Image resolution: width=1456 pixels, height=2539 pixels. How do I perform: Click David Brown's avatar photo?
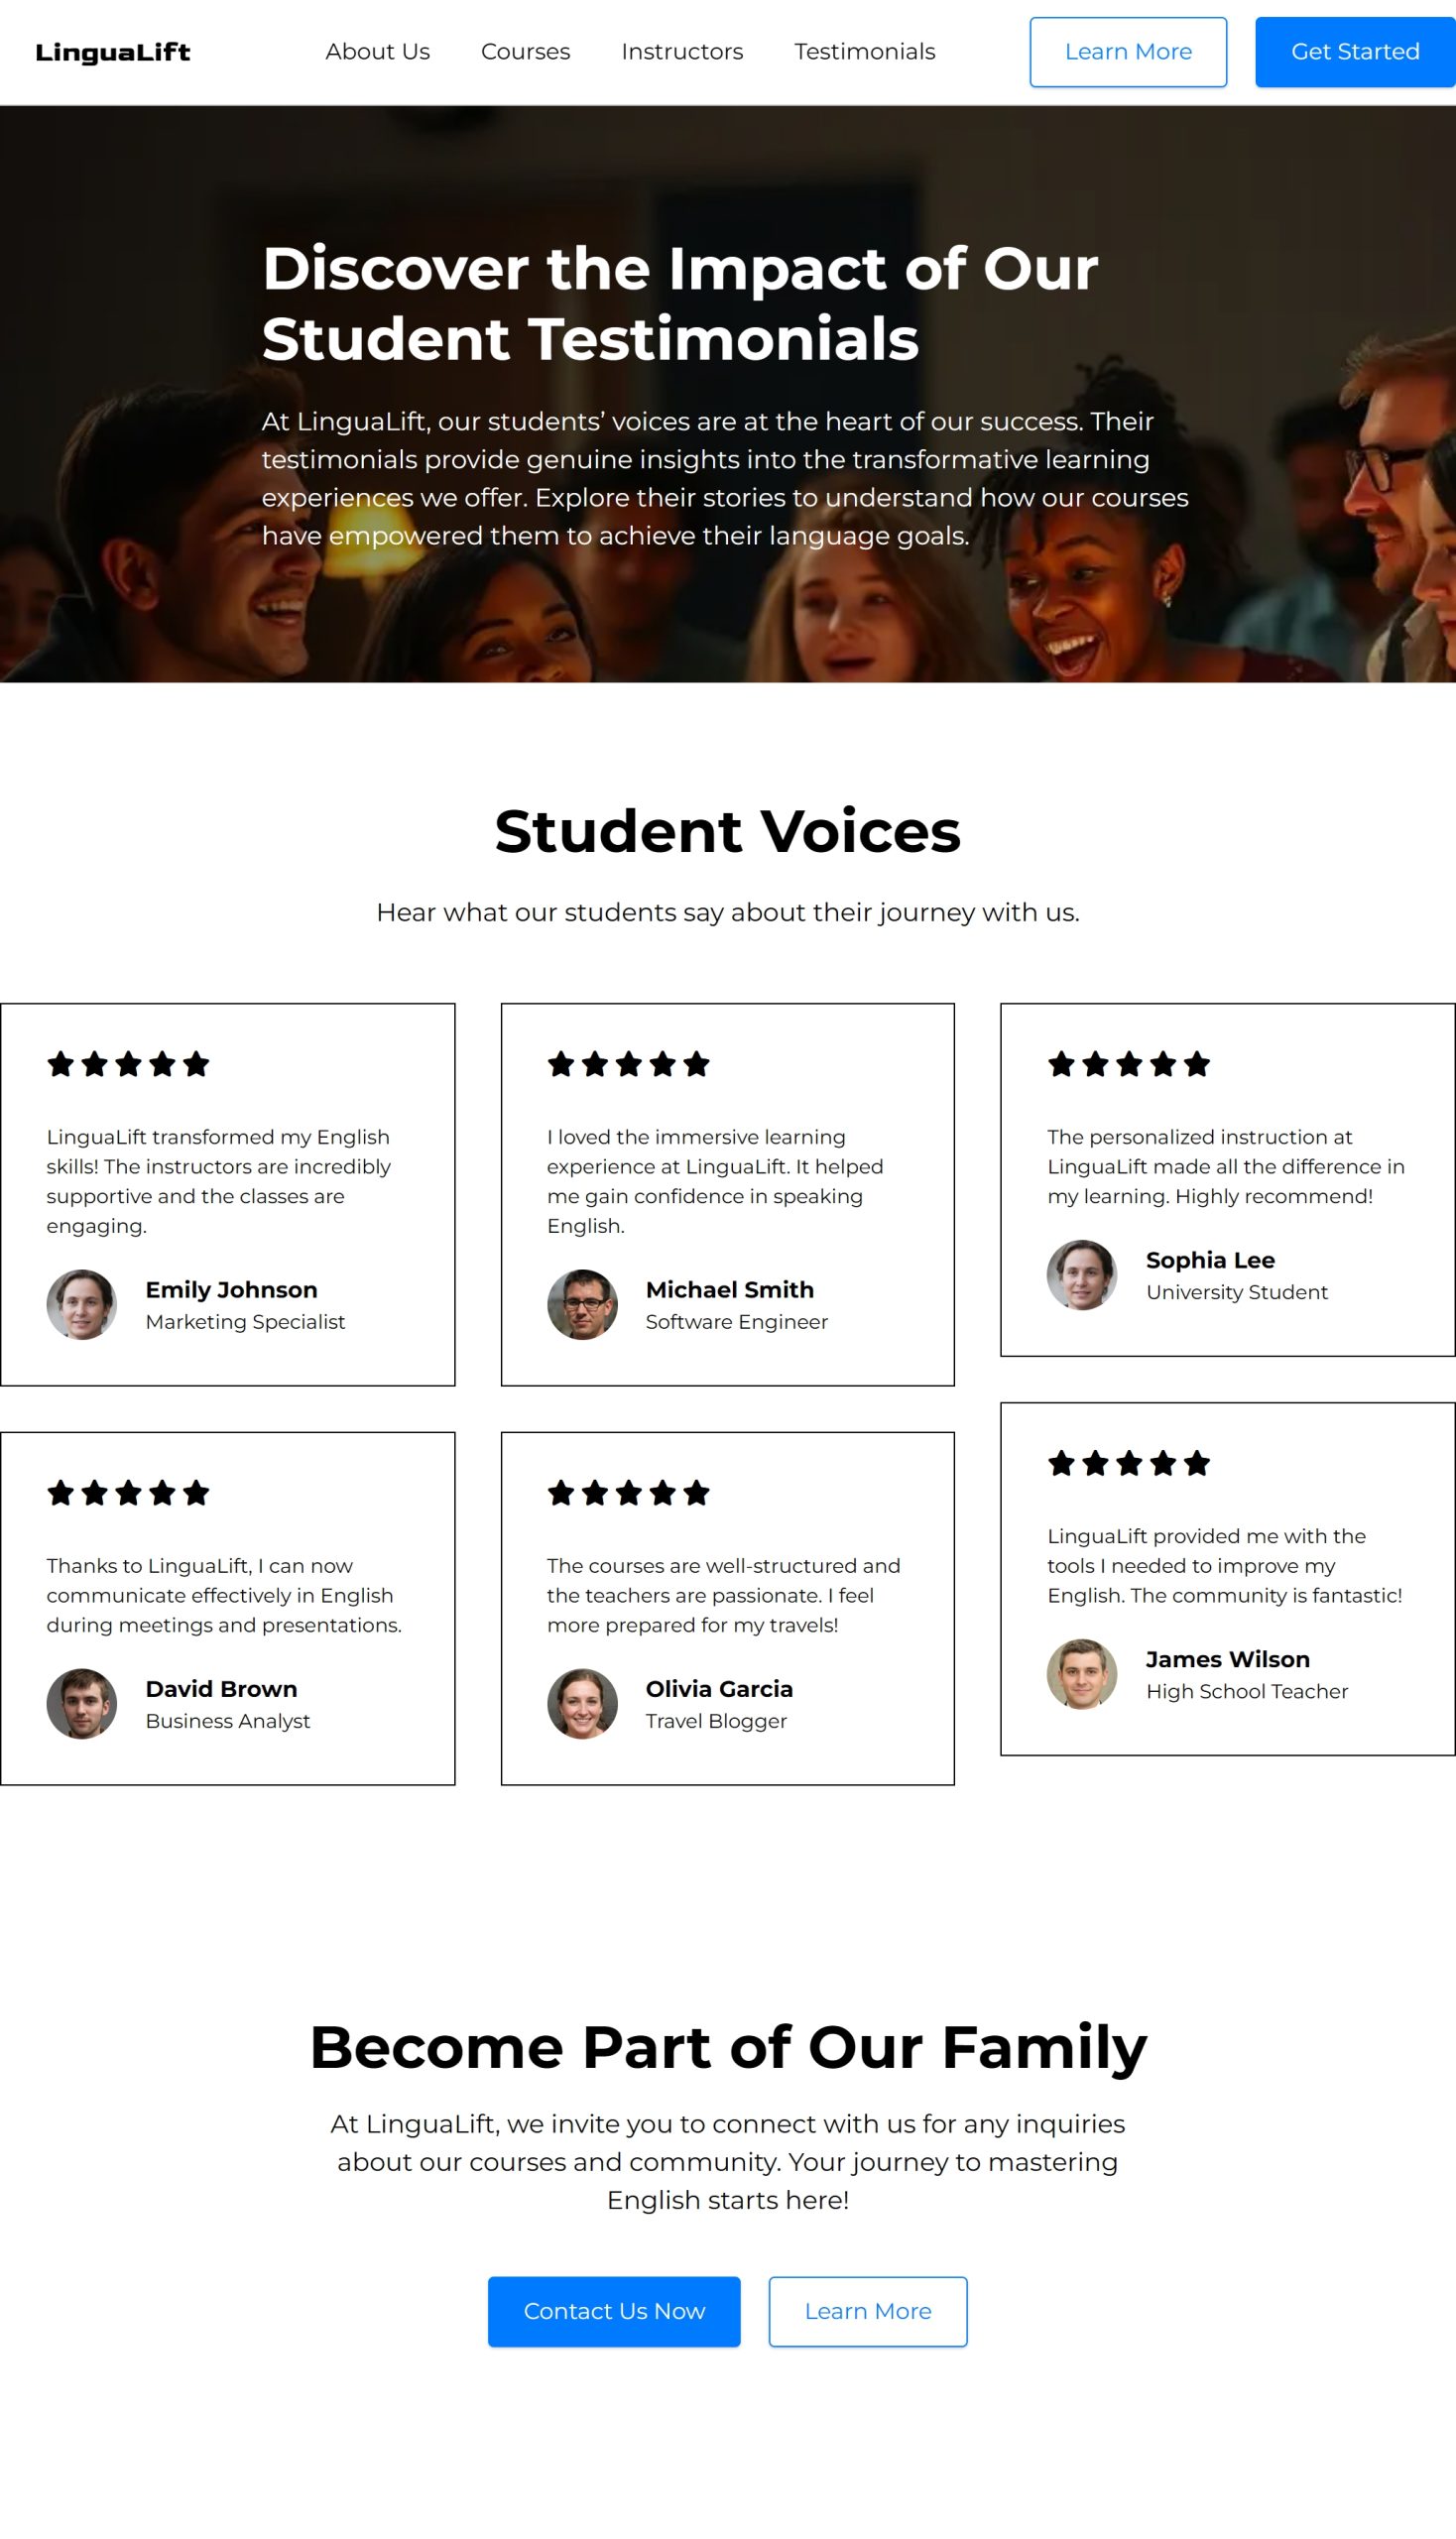[x=82, y=1703]
